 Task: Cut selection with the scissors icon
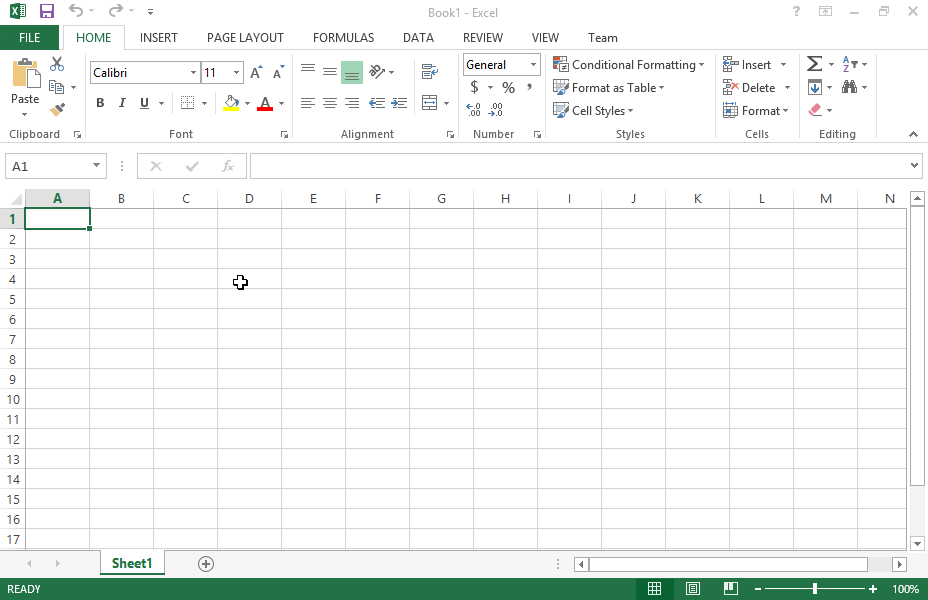coord(57,64)
